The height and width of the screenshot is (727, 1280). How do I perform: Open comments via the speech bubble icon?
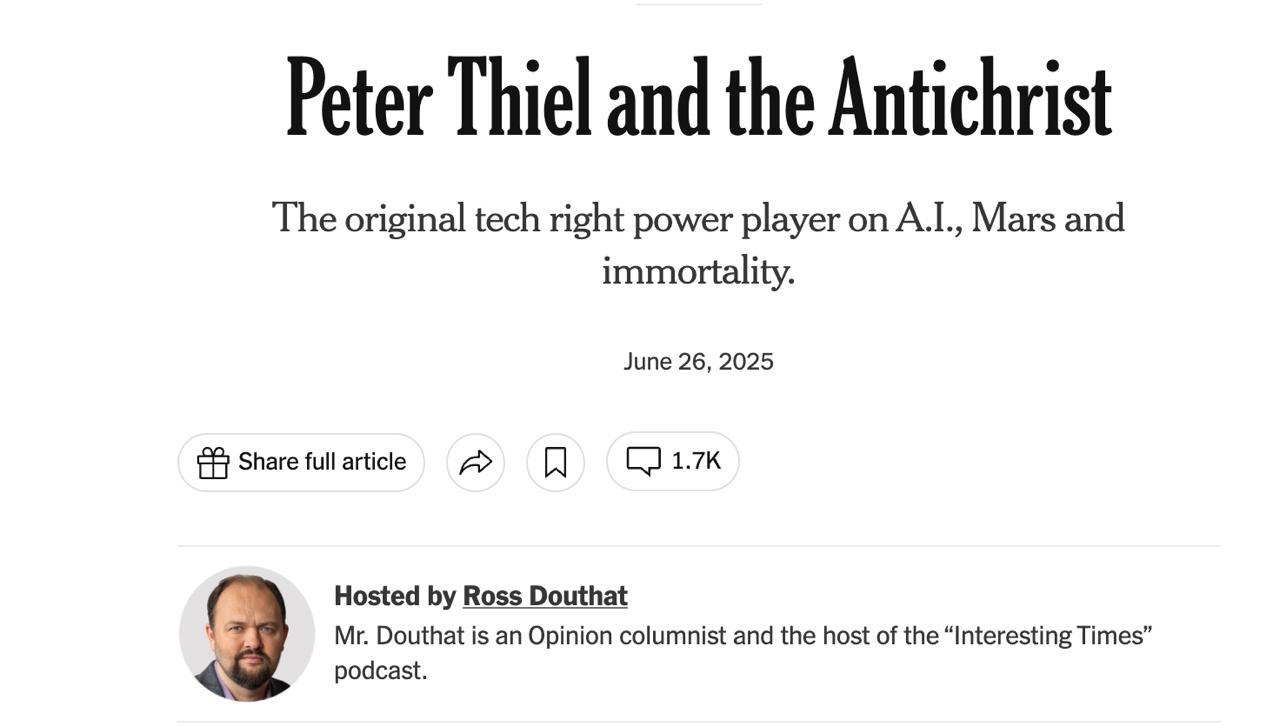click(643, 461)
